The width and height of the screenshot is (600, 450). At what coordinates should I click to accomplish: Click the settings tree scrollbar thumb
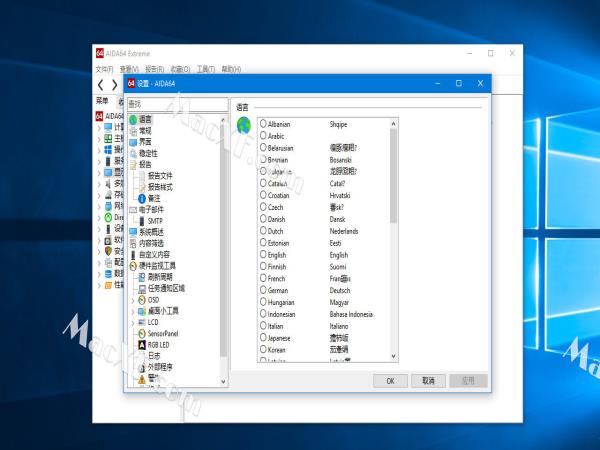coord(223,240)
